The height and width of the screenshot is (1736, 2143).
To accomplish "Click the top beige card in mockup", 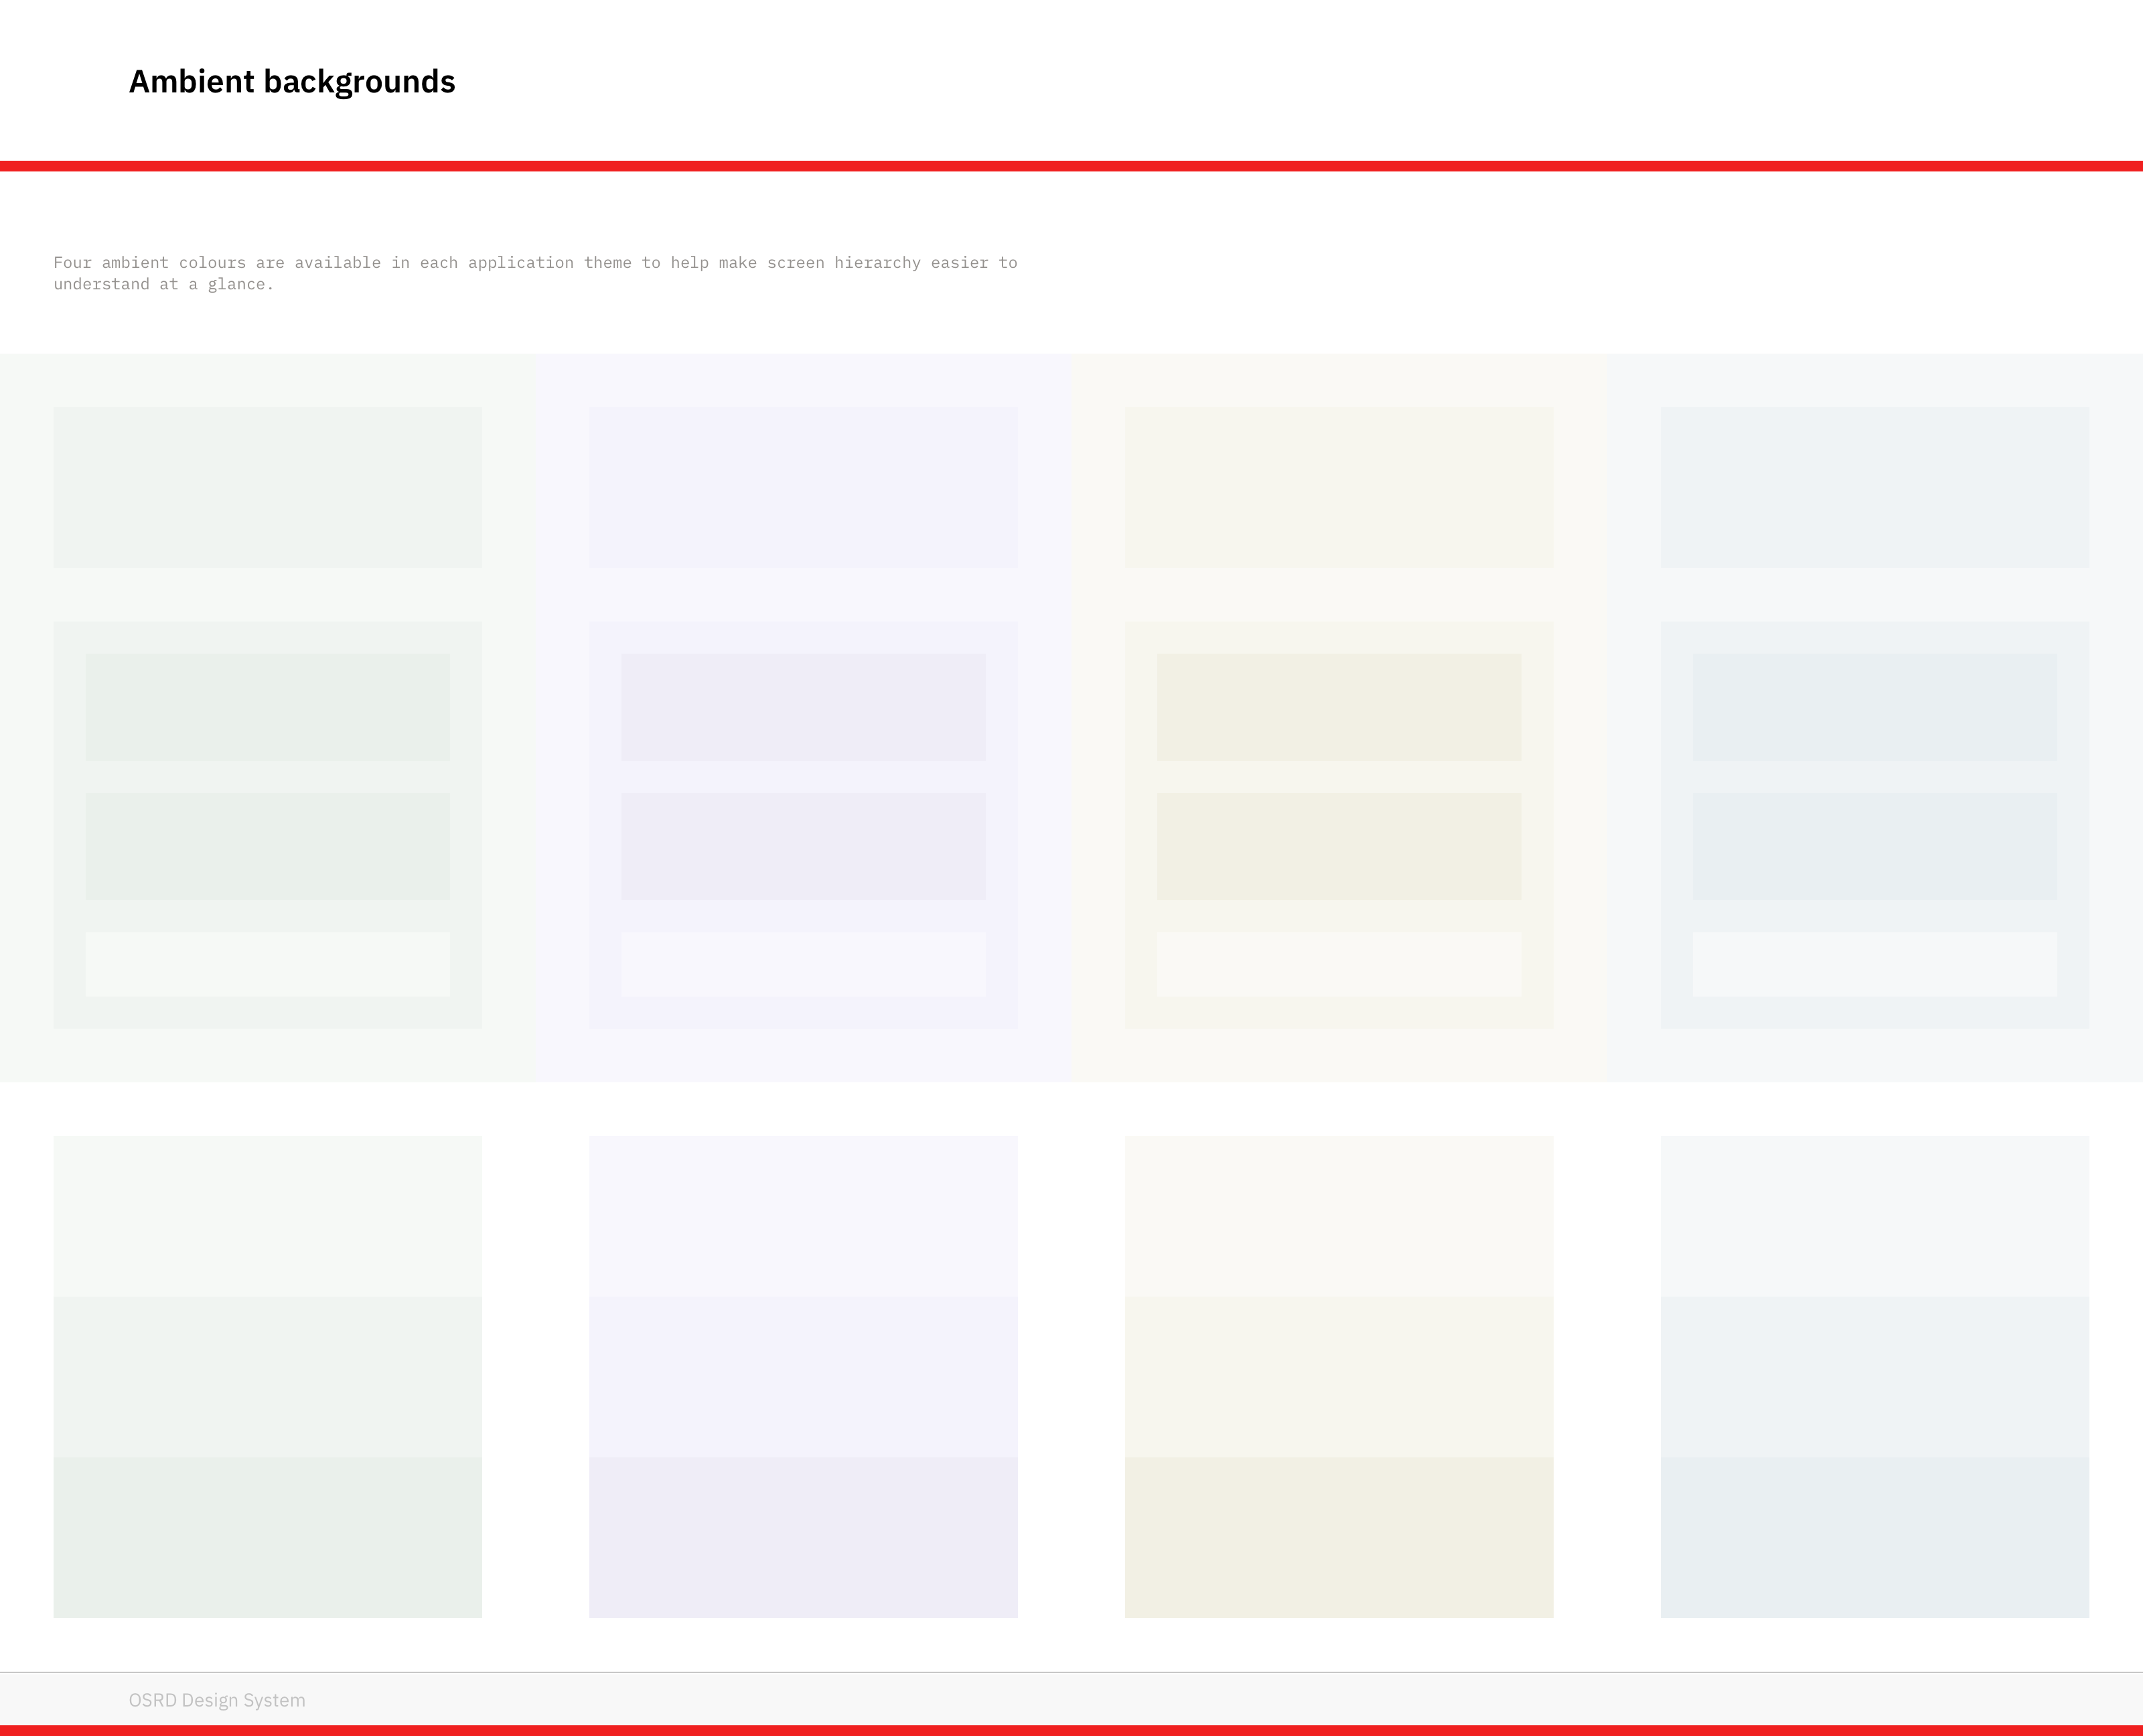I will pos(1339,487).
